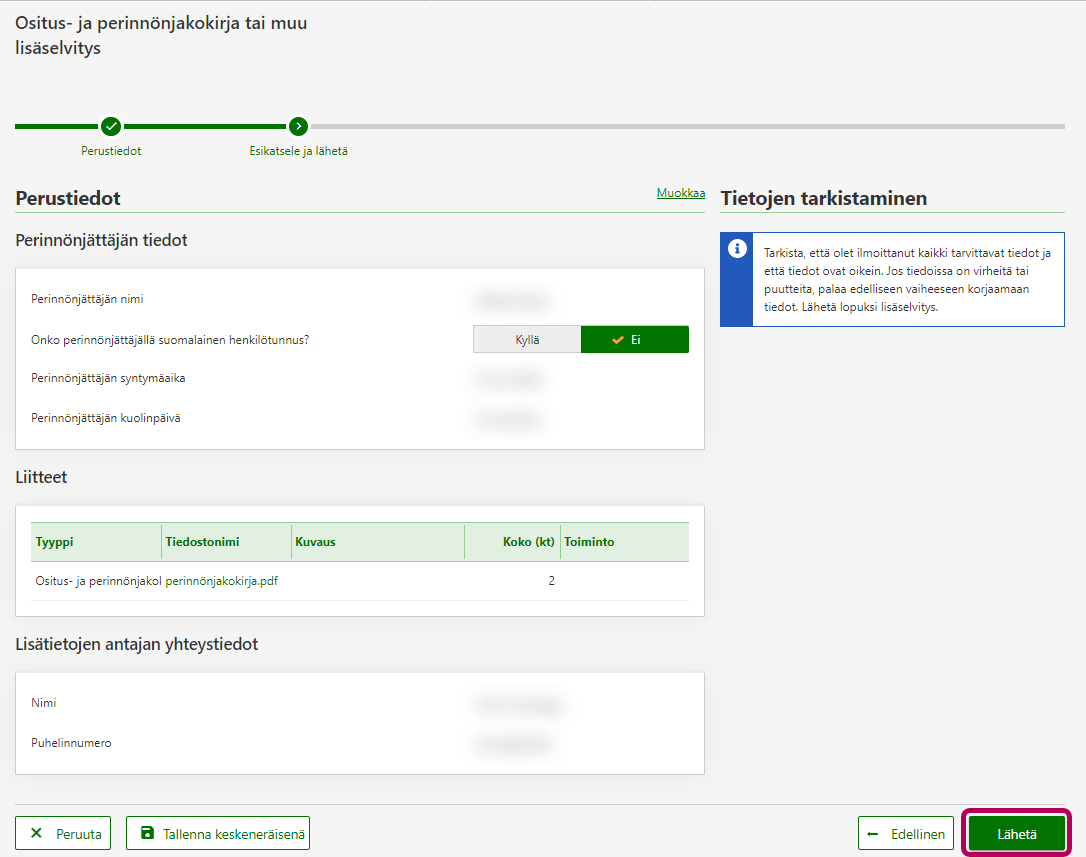Click the Perustiedot step label
This screenshot has height=857, width=1086.
111,151
